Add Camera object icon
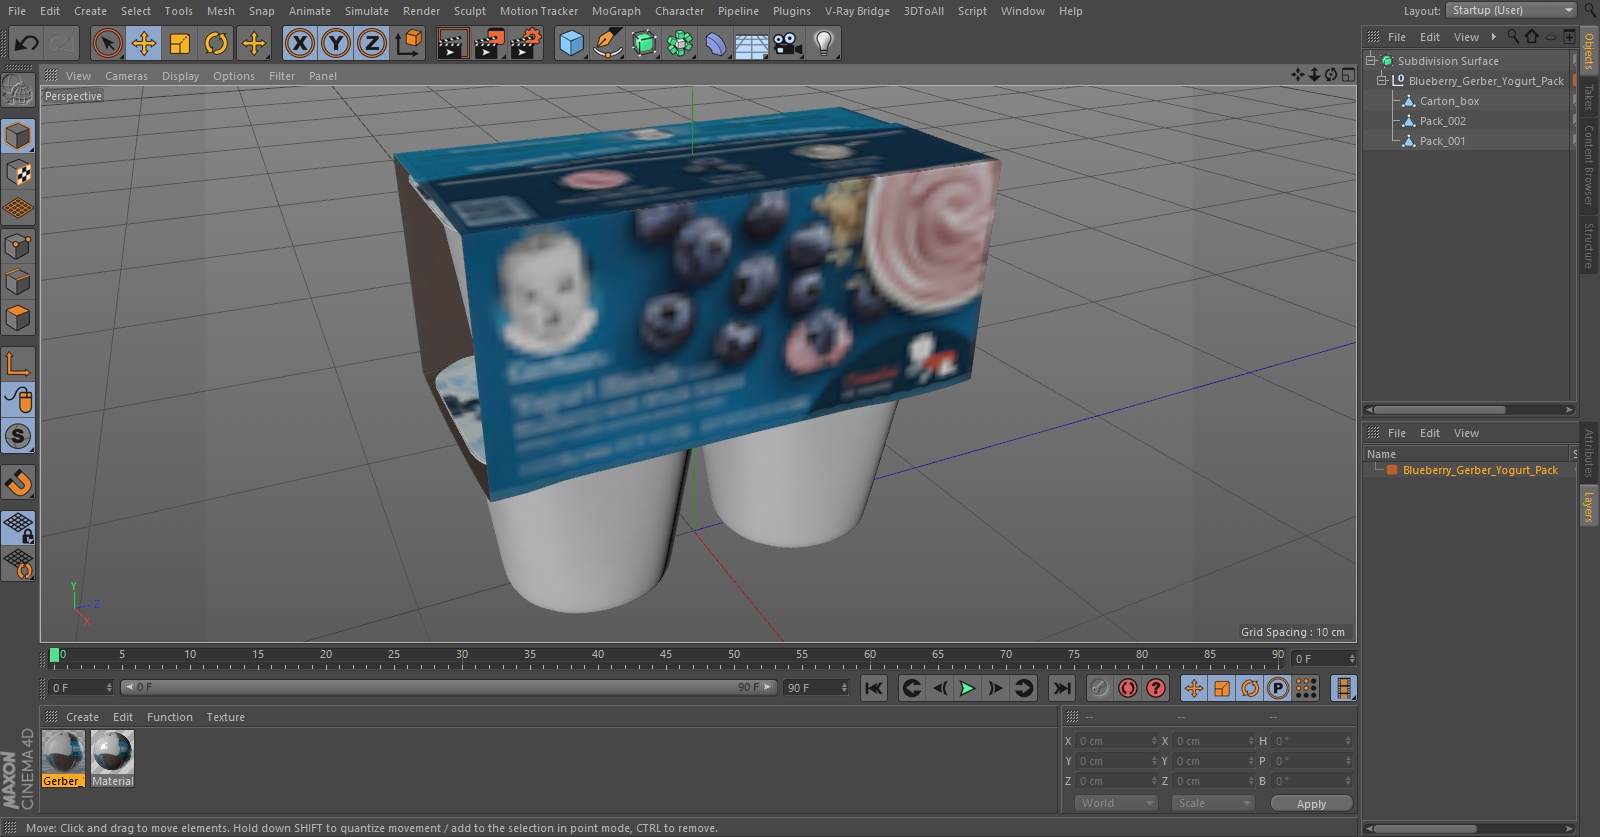The height and width of the screenshot is (837, 1600). pyautogui.click(x=788, y=43)
